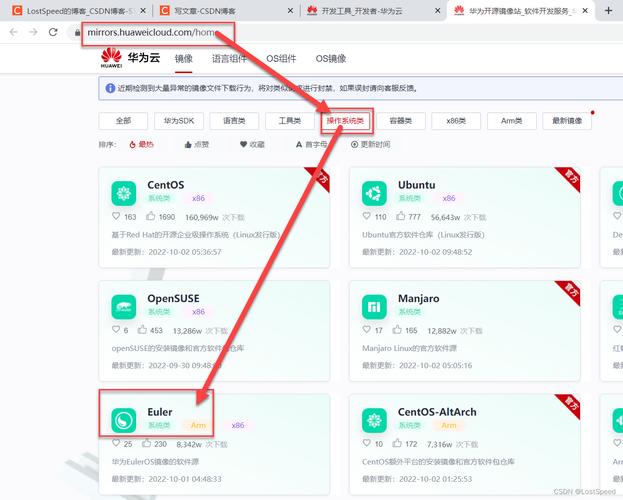
Task: Filter by Arm类 category
Action: [x=512, y=121]
